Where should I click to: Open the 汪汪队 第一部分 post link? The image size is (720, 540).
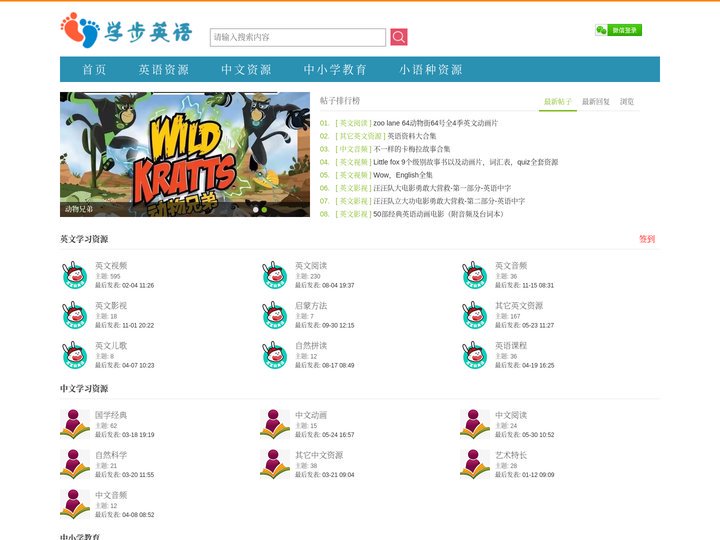442,188
